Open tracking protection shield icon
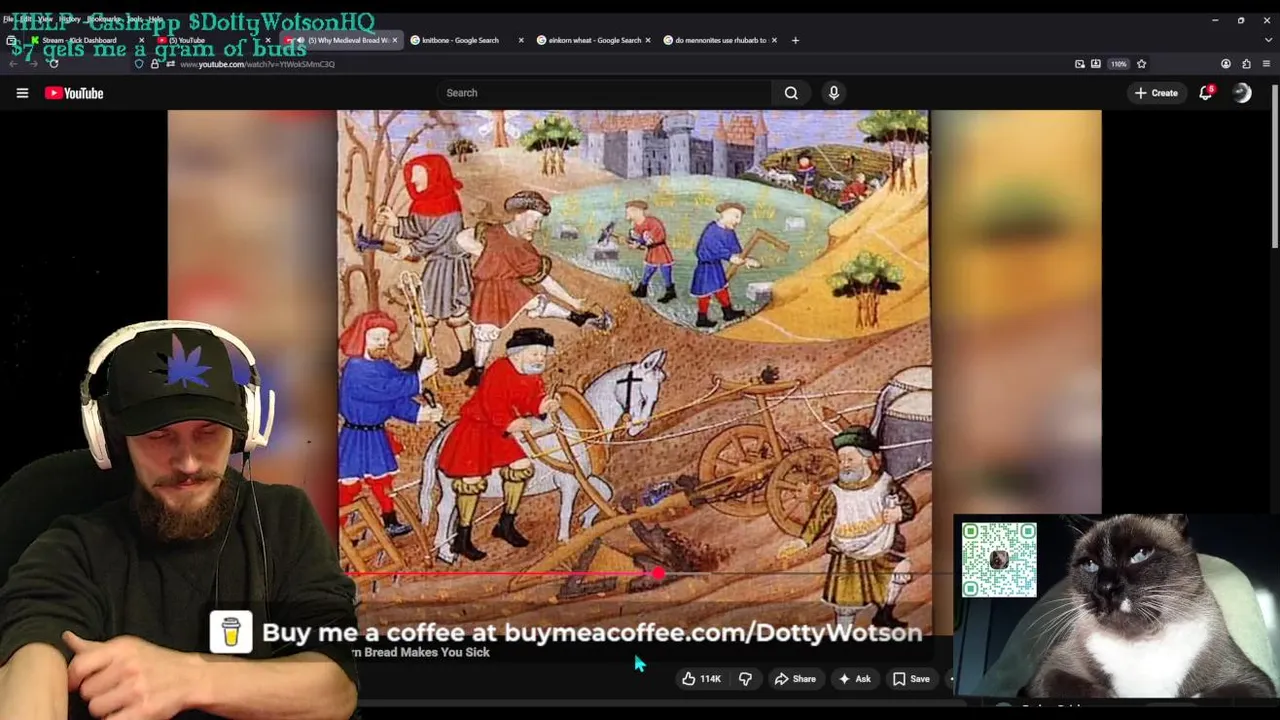Viewport: 1280px width, 720px height. (139, 64)
